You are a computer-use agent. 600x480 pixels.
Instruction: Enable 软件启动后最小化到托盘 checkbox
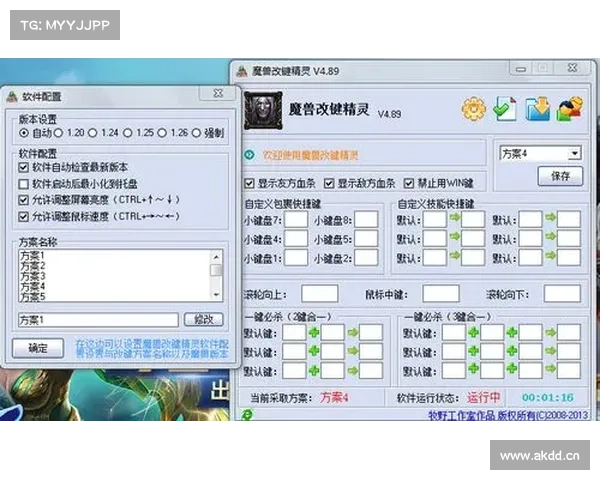coord(24,184)
